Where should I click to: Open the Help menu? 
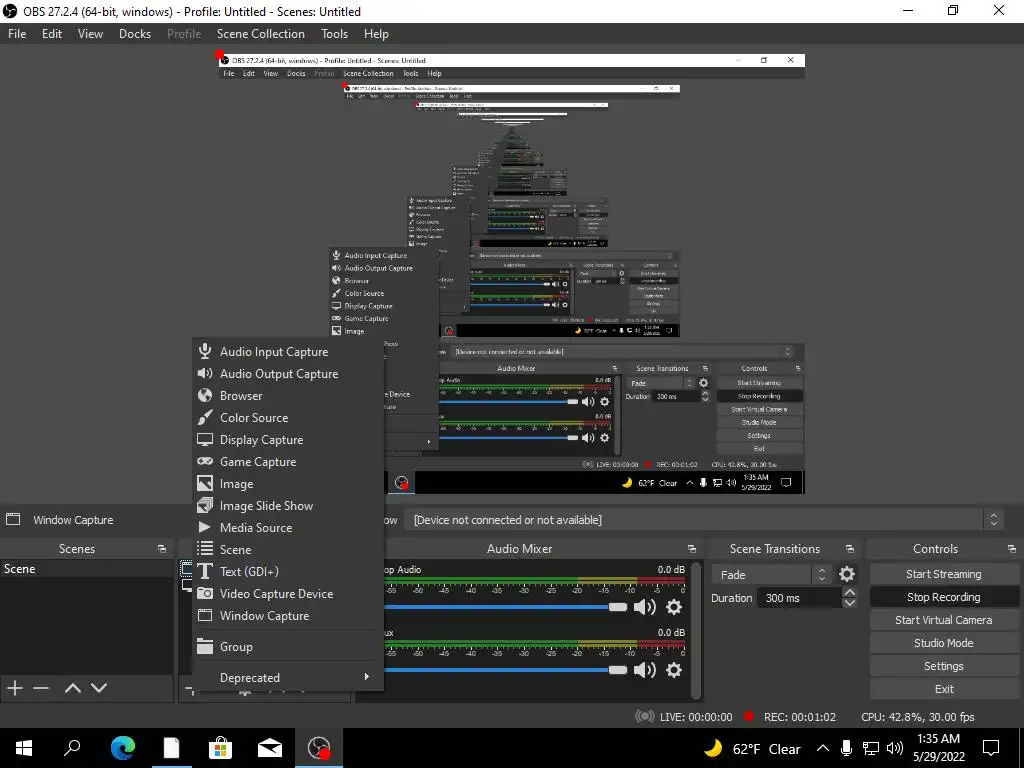pos(376,34)
